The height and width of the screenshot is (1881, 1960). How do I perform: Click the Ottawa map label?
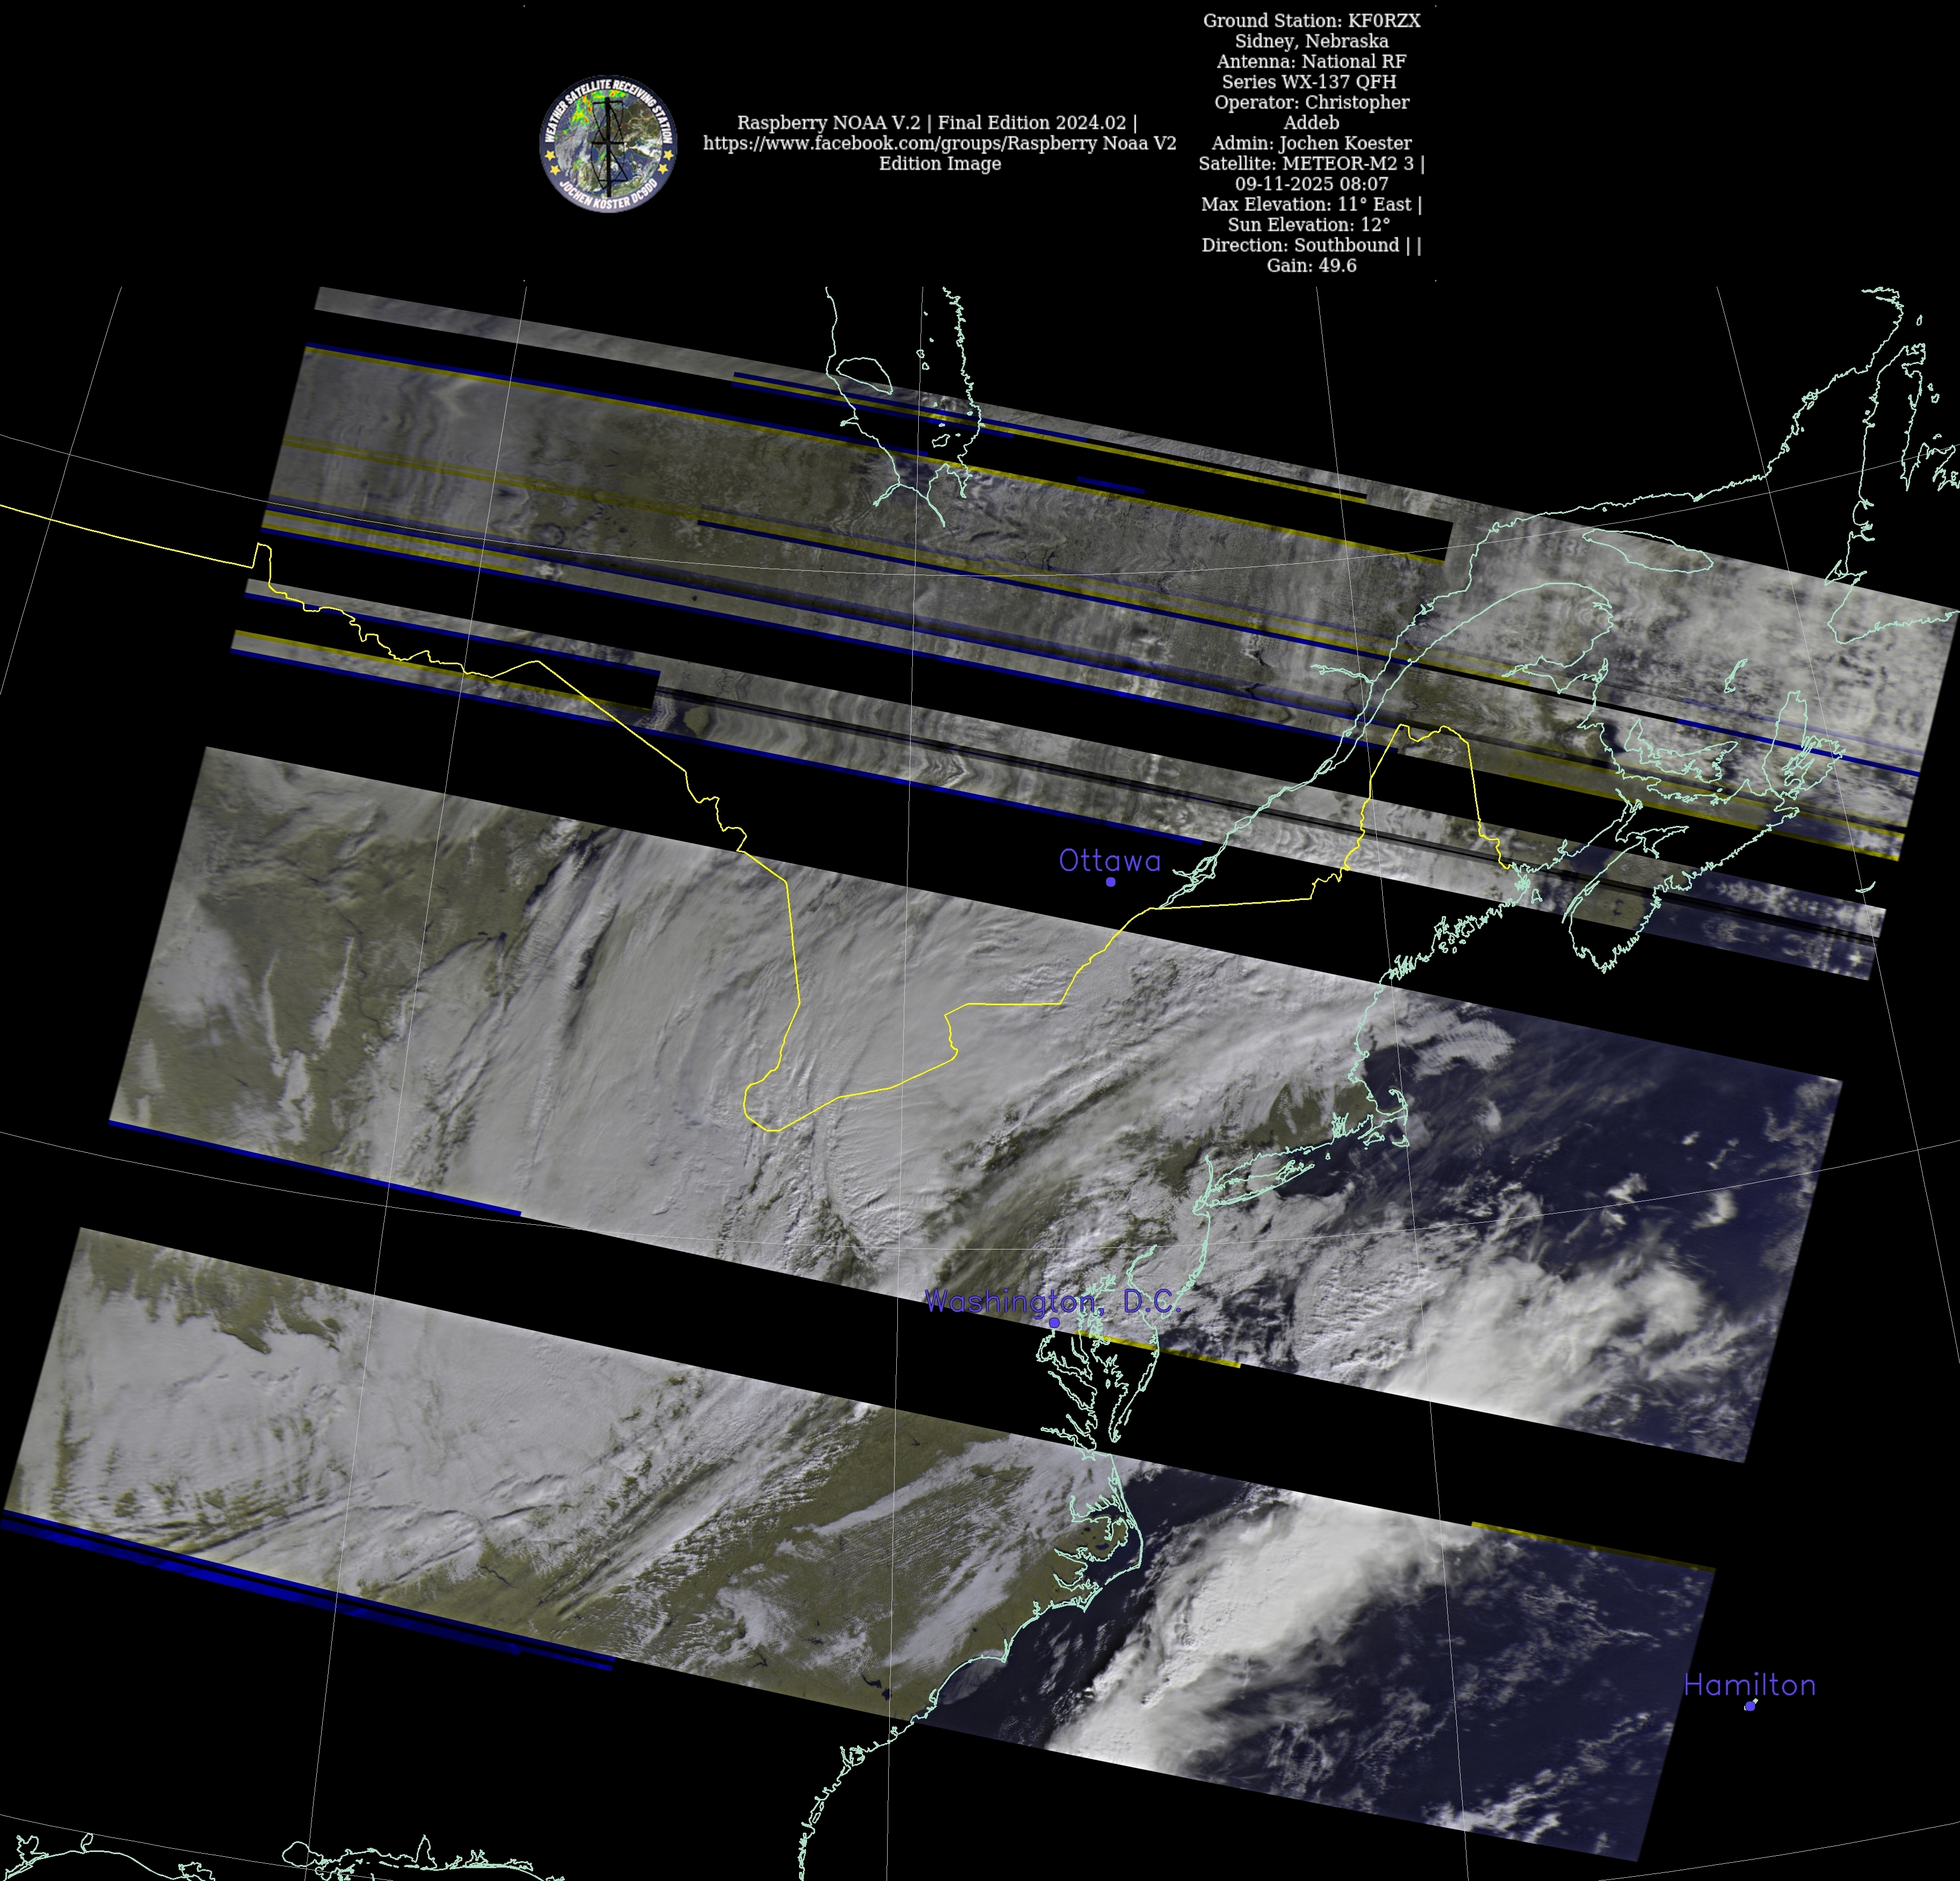click(x=1109, y=861)
